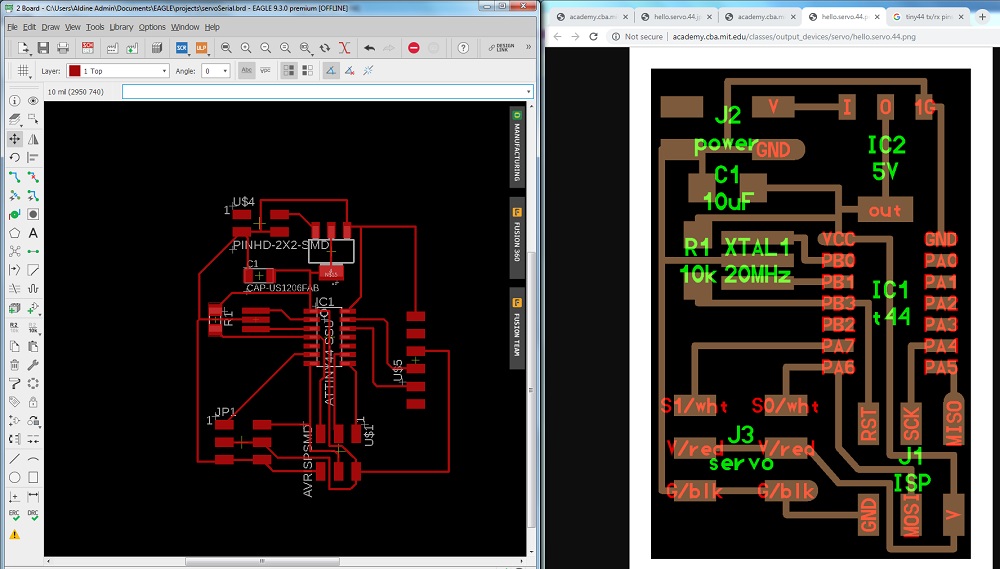This screenshot has width=1000, height=569.
Task: Click the Zoom to fit icon
Action: click(226, 48)
